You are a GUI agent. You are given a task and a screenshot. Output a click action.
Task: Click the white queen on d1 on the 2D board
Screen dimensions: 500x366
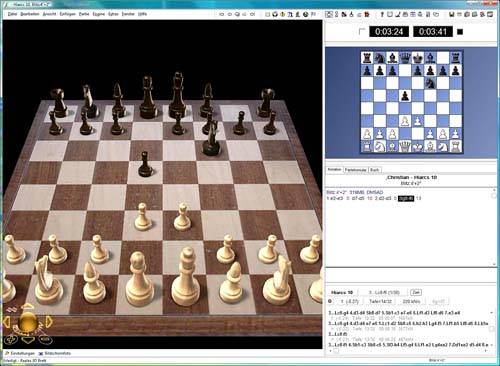[x=405, y=147]
